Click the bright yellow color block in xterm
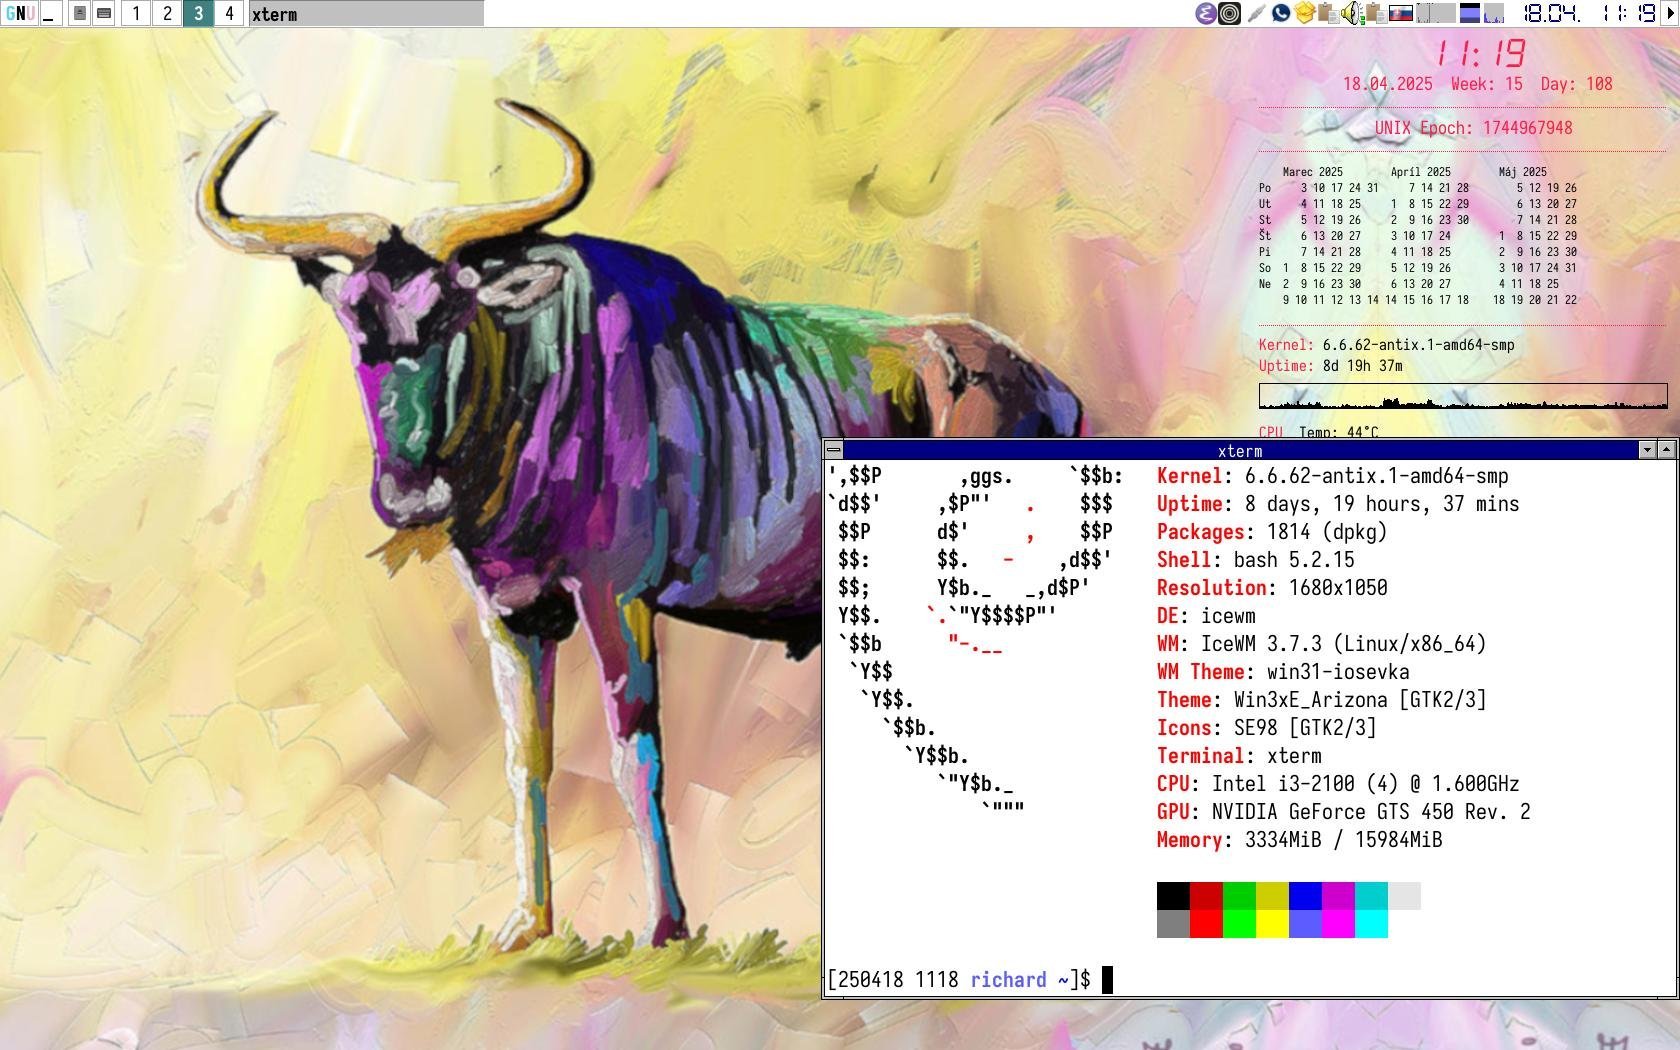The height and width of the screenshot is (1050, 1680). (1272, 924)
